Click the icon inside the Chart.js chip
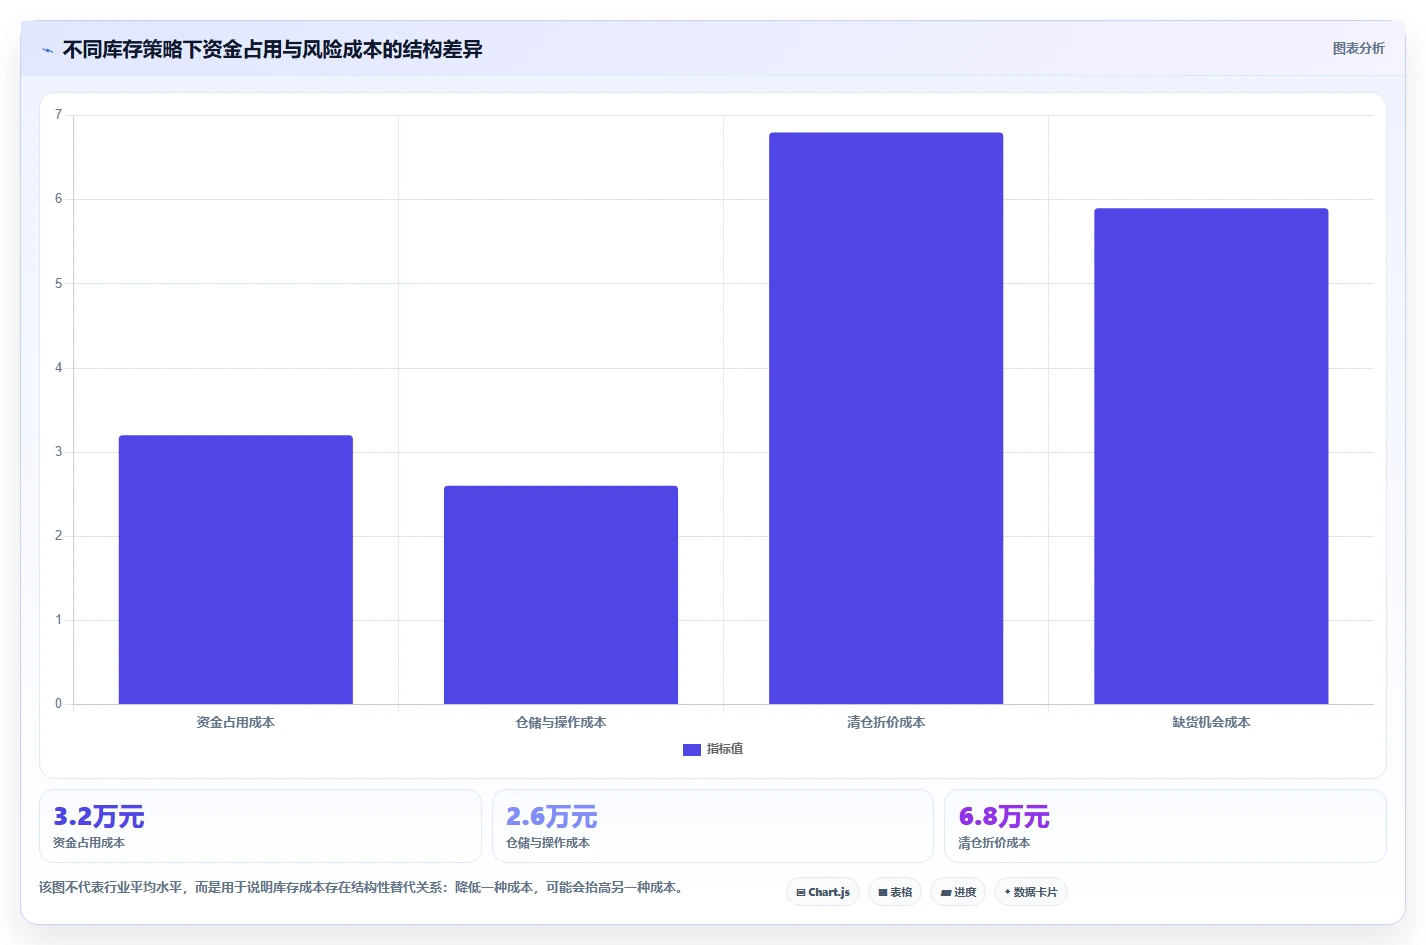 pos(801,893)
